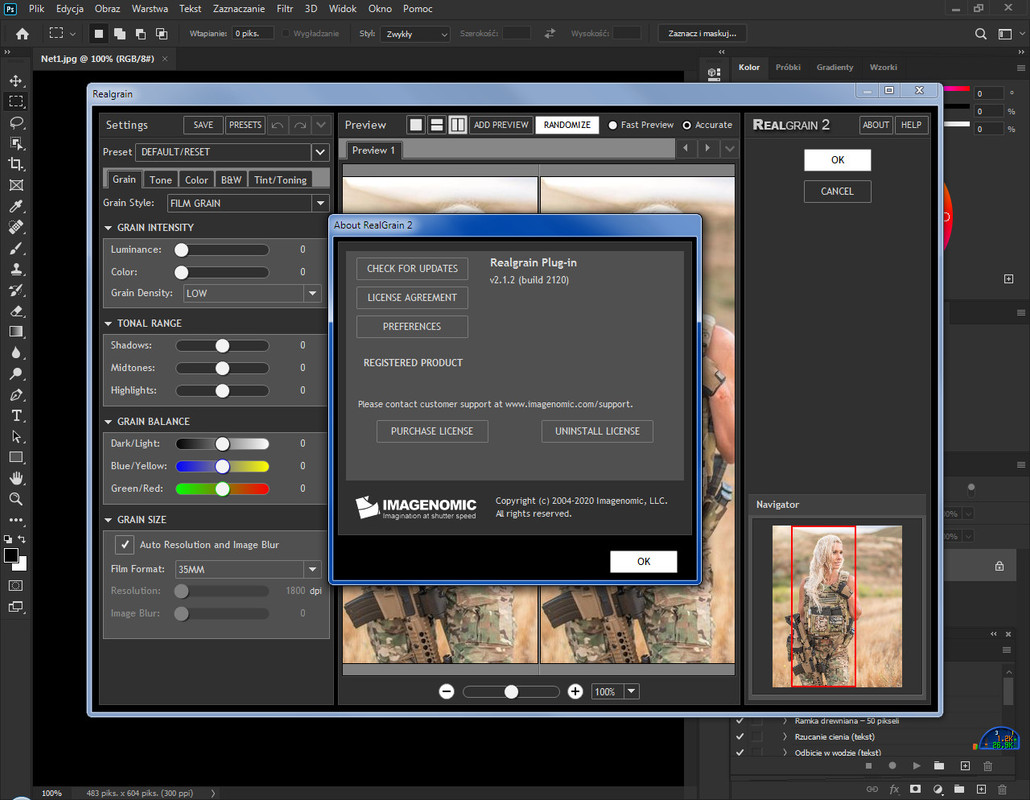The height and width of the screenshot is (800, 1030).
Task: Toggle Auto Resolution and Image Blur checkbox
Action: click(124, 544)
